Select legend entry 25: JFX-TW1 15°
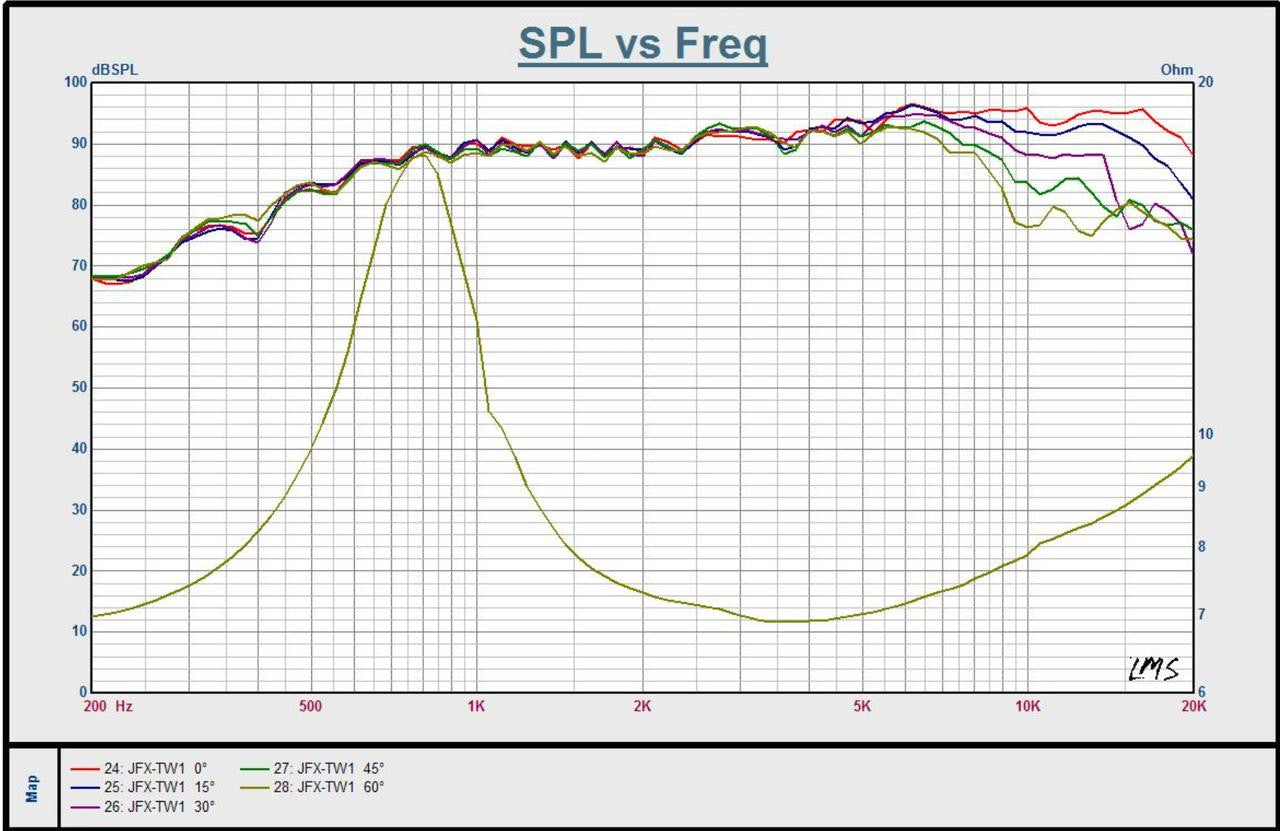The image size is (1280, 831). tap(155, 787)
